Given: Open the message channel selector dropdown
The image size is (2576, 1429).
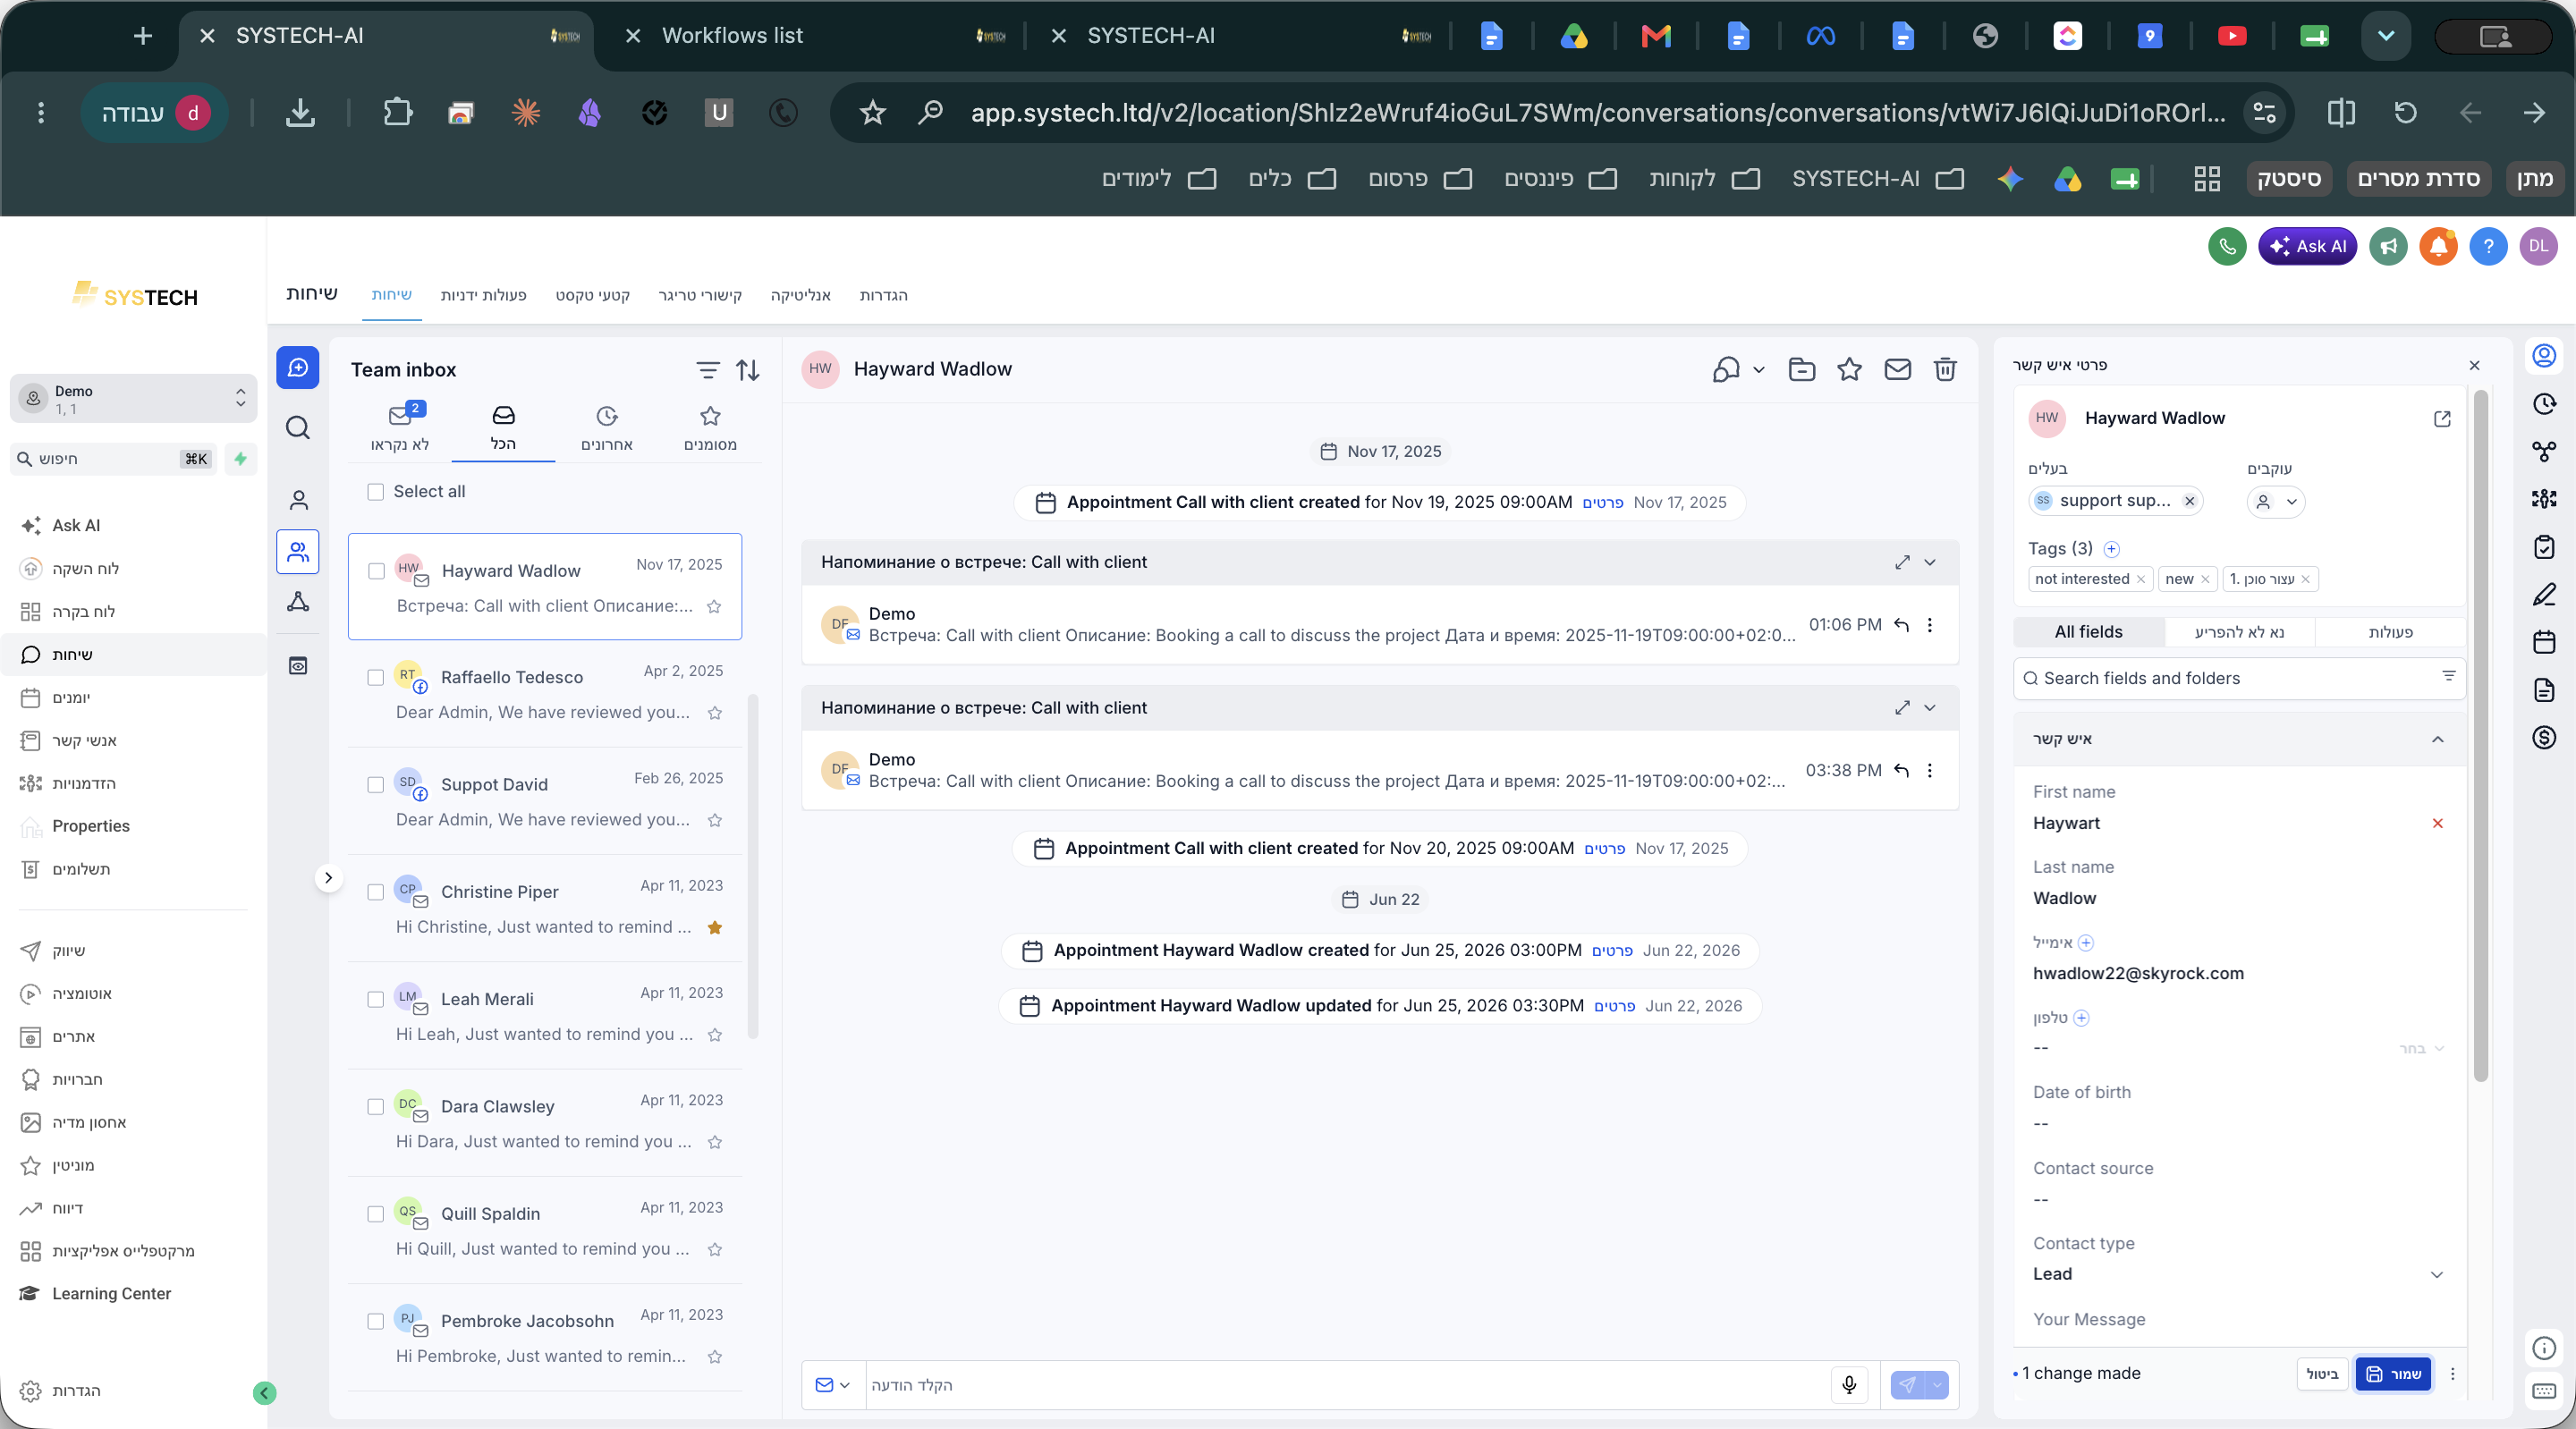Looking at the screenshot, I should pos(832,1385).
